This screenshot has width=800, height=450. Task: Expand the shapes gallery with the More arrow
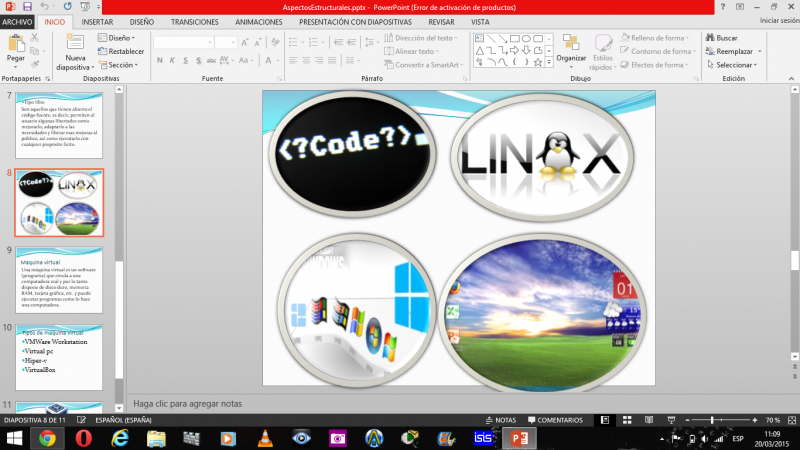point(549,62)
